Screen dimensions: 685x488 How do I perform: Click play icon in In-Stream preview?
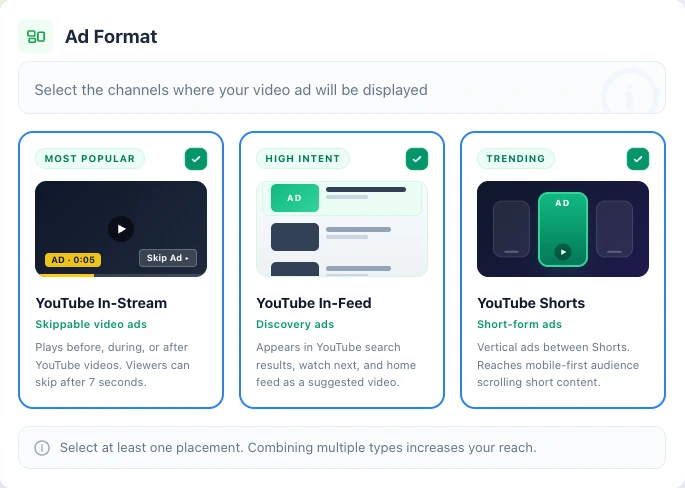(121, 229)
